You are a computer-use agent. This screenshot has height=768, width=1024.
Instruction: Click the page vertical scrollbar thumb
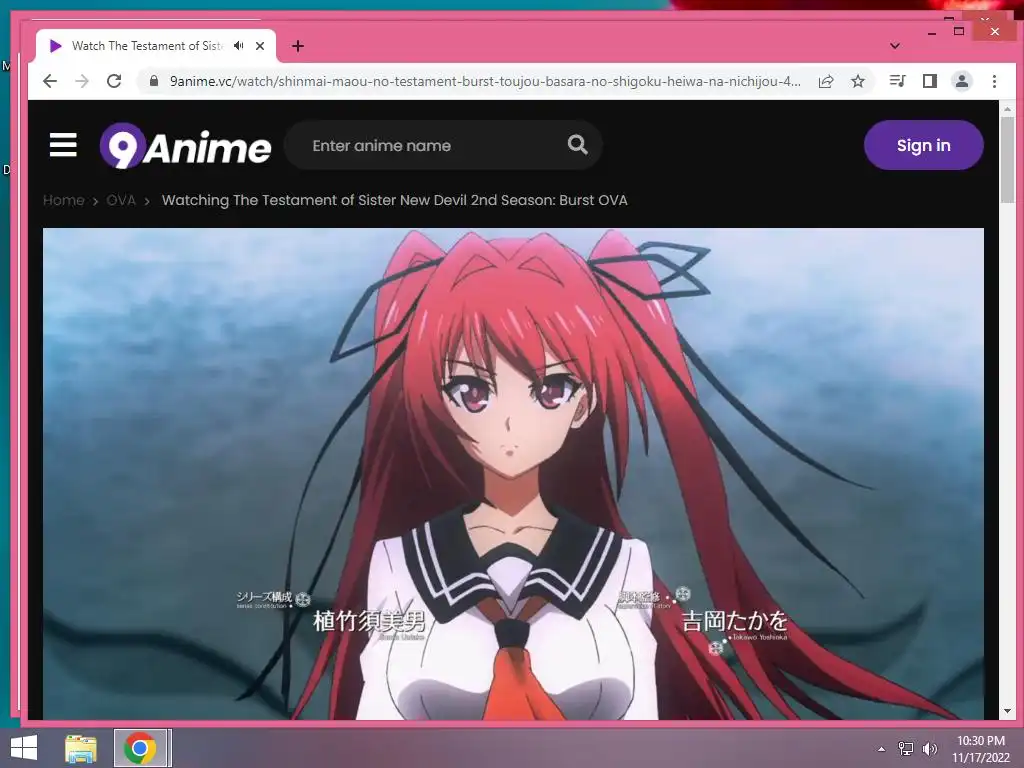(1007, 161)
